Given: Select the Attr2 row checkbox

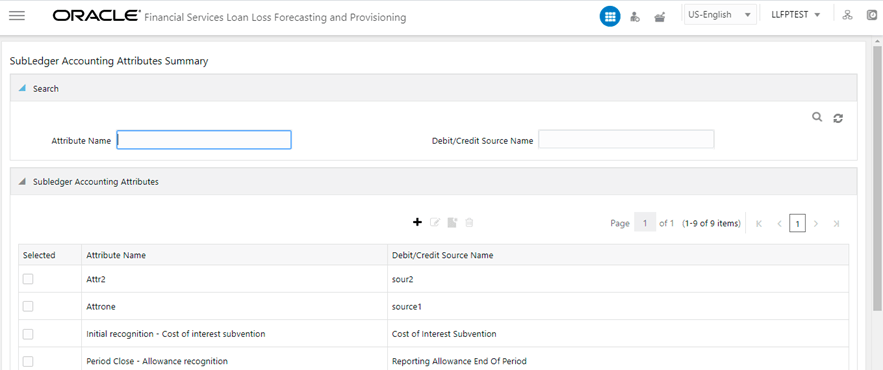Looking at the screenshot, I should pyautogui.click(x=28, y=279).
